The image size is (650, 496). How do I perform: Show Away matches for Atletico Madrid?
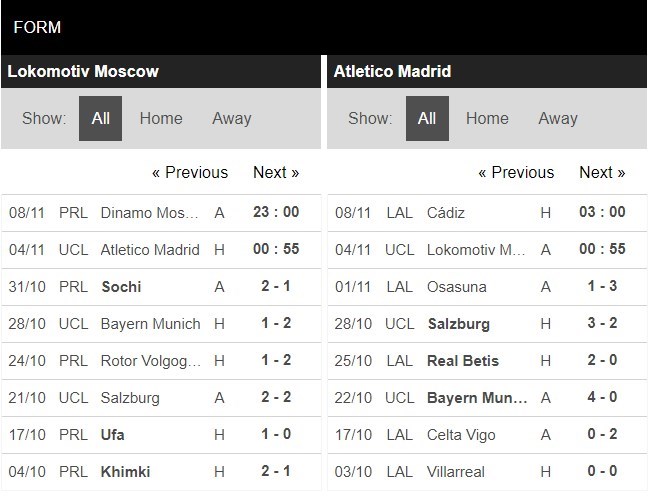coord(558,118)
